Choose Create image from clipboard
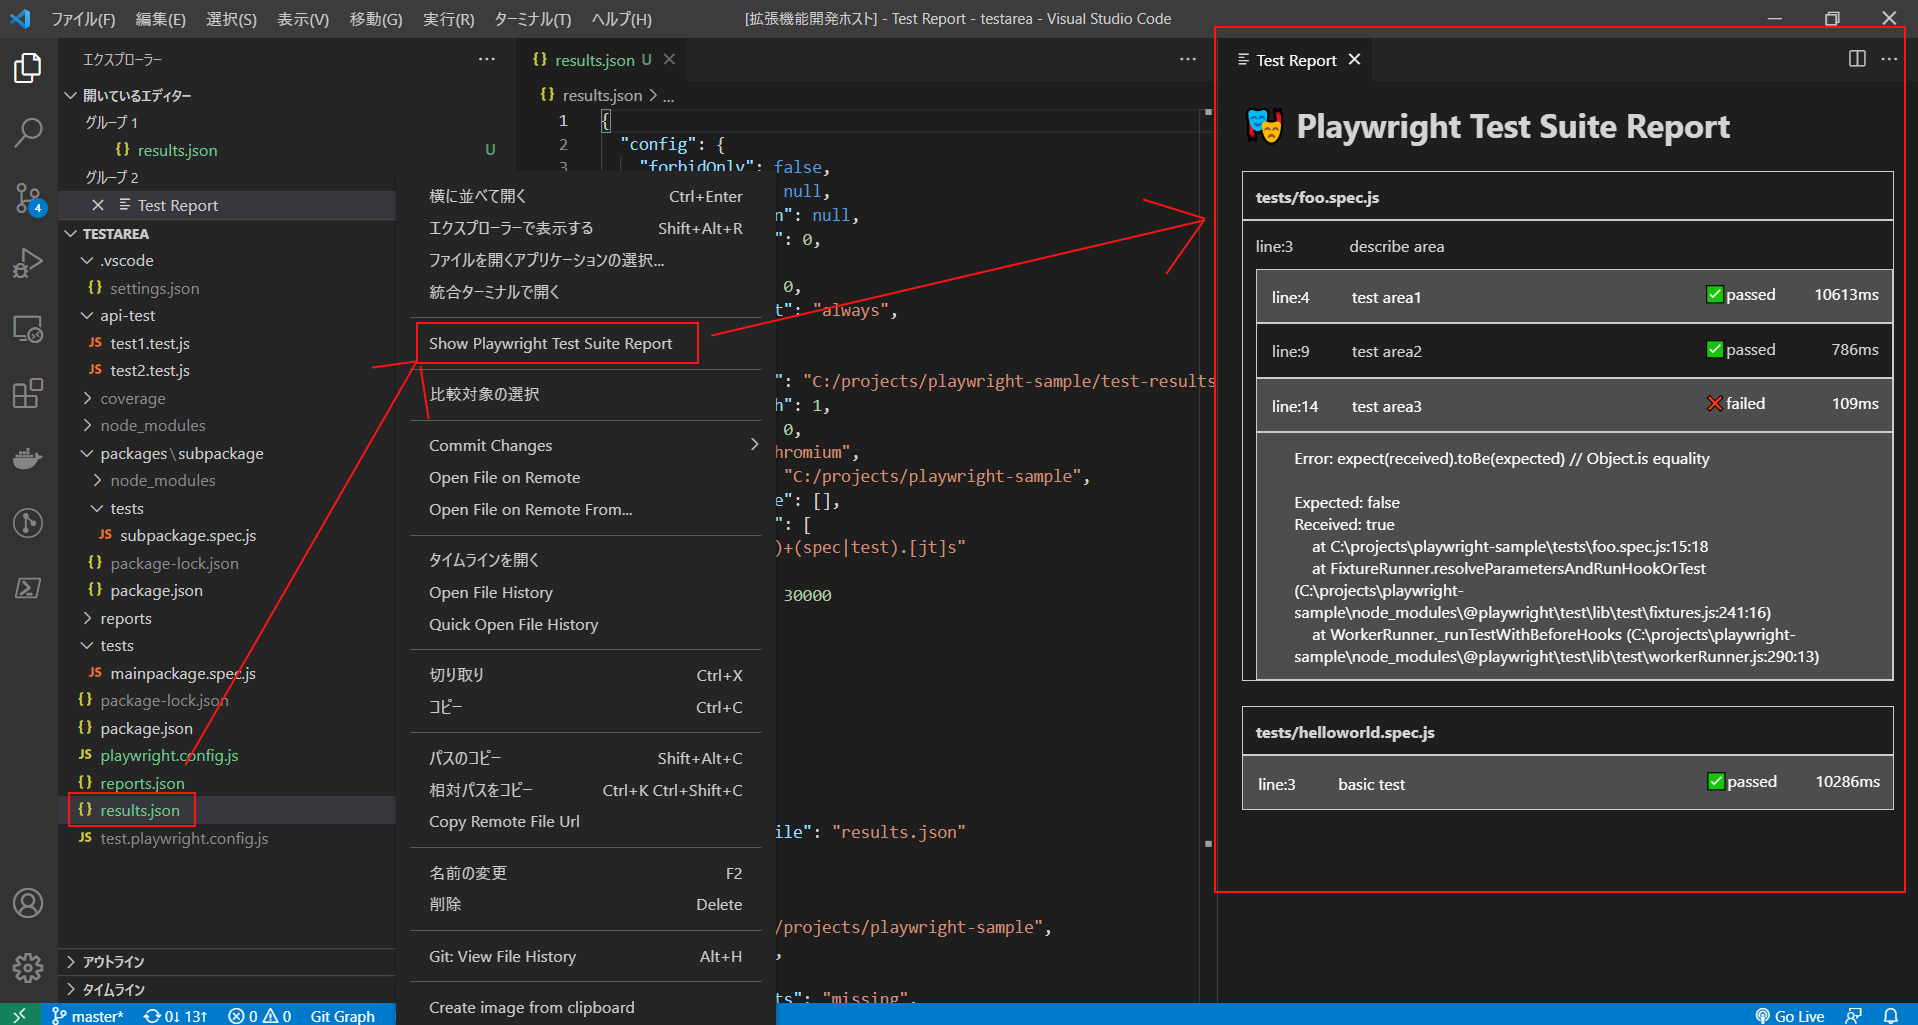Screen dimensions: 1918x1025 586,1007
